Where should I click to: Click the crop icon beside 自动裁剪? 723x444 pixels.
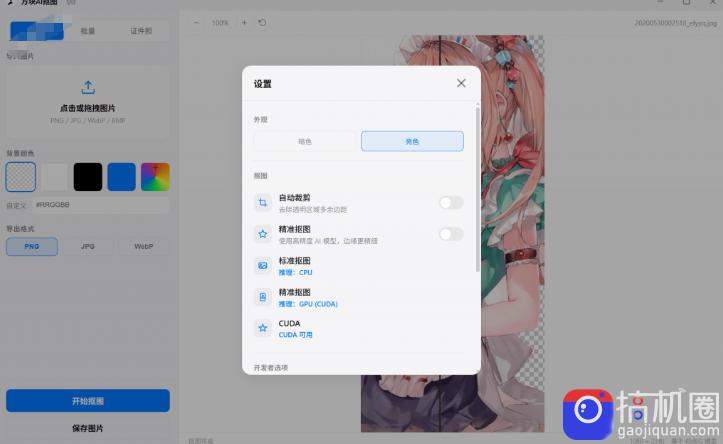263,202
